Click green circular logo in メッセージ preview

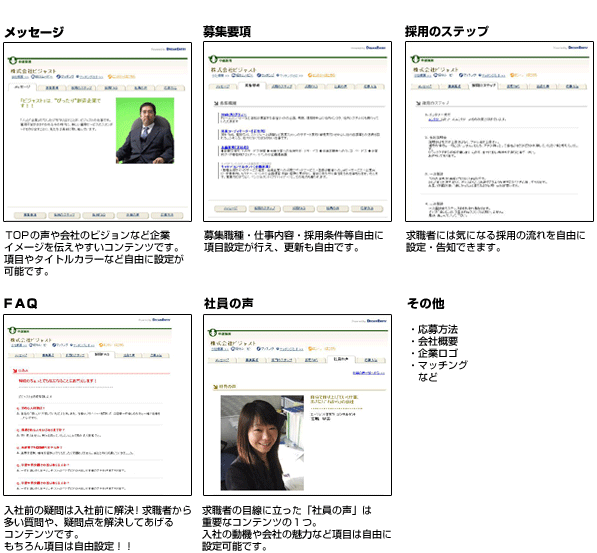click(x=13, y=60)
